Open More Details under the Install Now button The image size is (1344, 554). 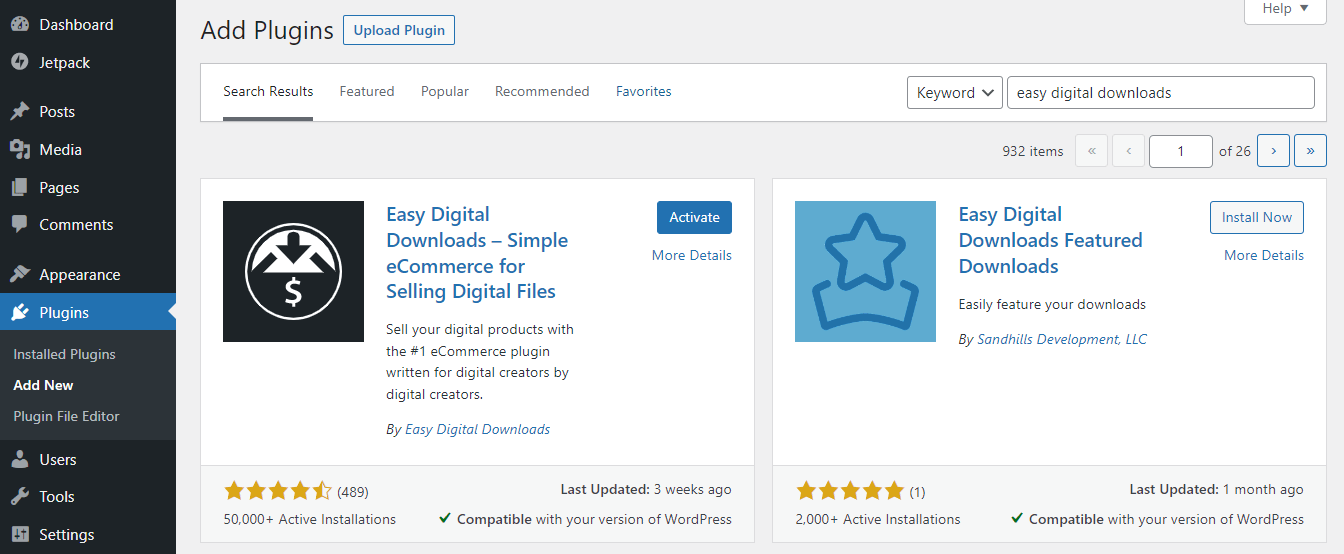click(x=1264, y=255)
